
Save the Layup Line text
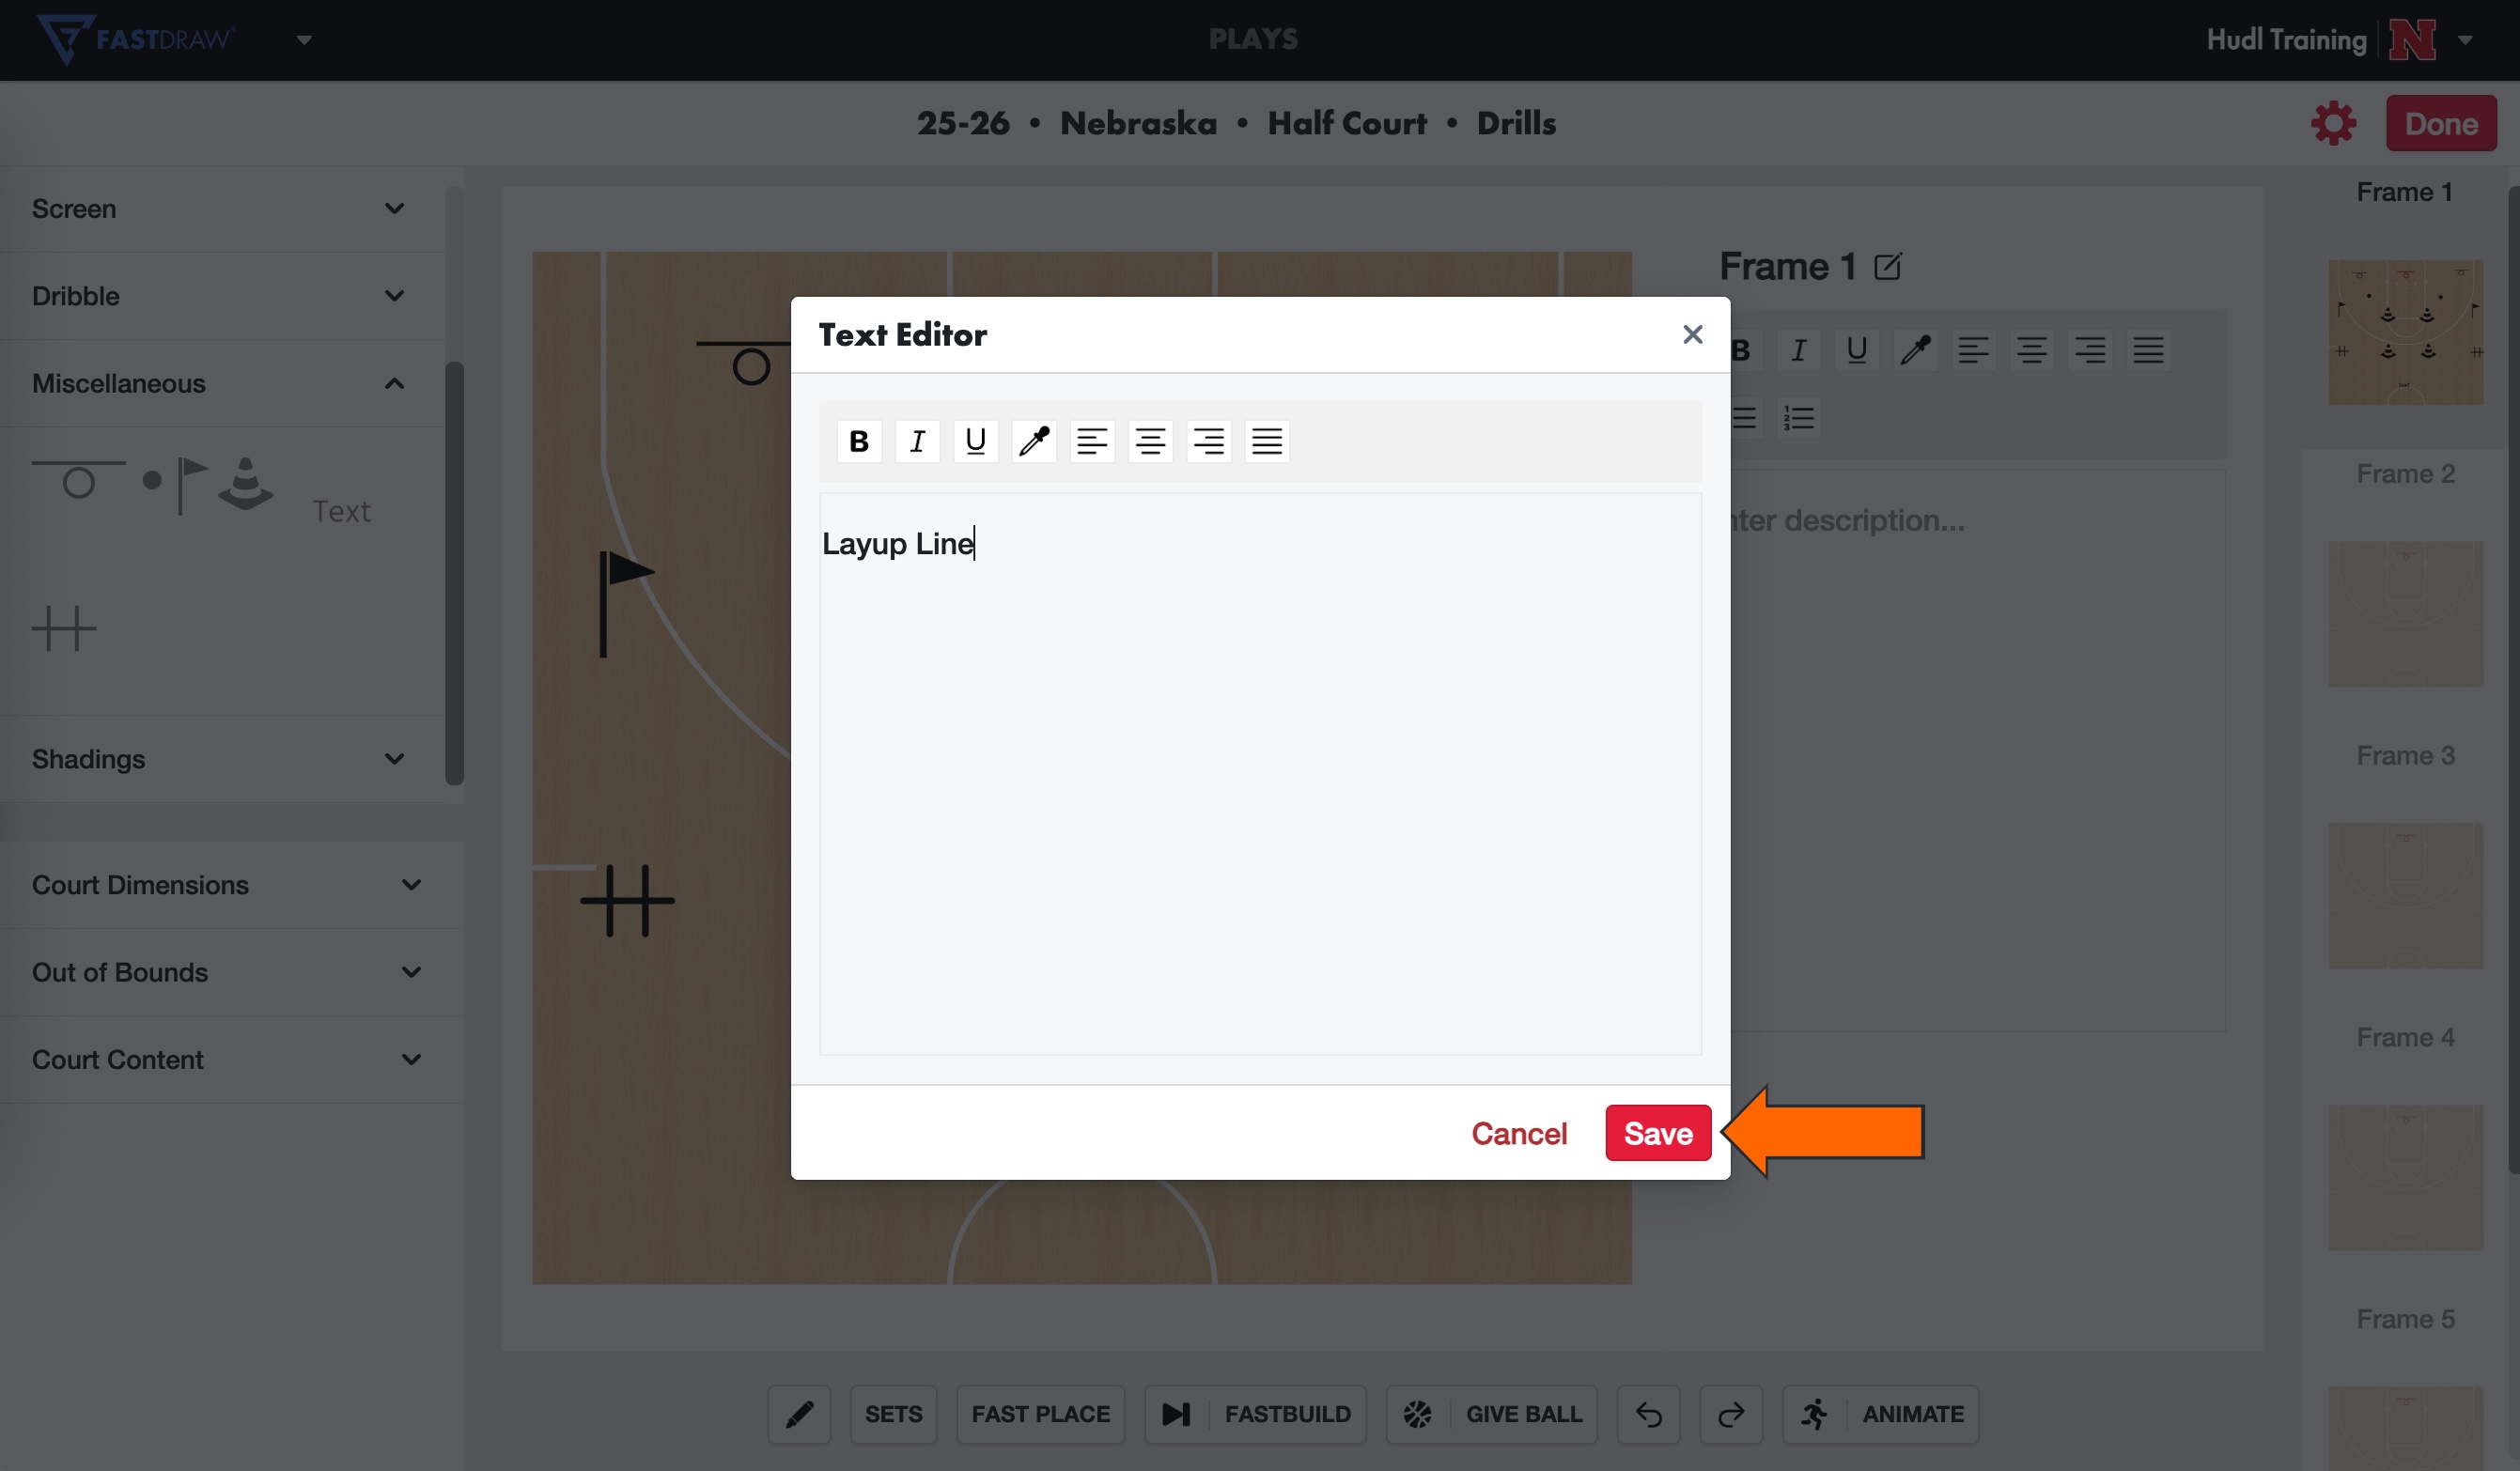[x=1658, y=1133]
